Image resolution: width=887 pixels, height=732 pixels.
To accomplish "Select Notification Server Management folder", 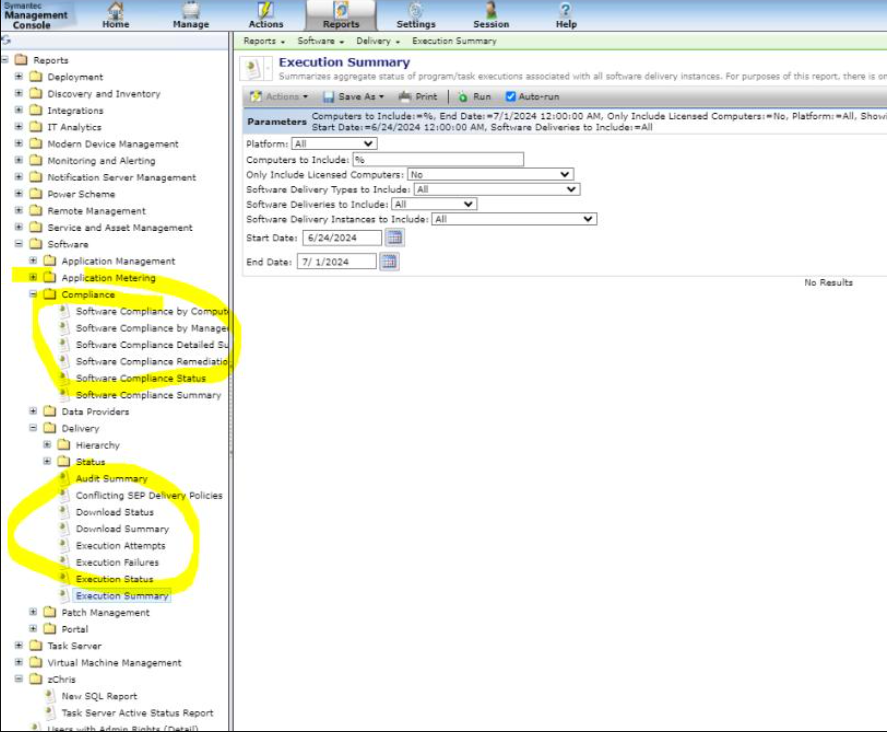I will 122,177.
